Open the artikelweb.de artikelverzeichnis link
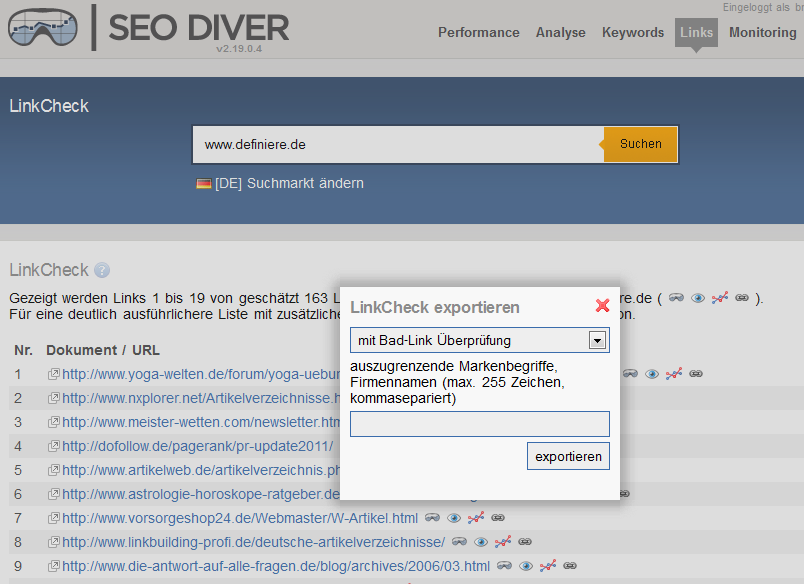This screenshot has width=804, height=584. [201, 471]
